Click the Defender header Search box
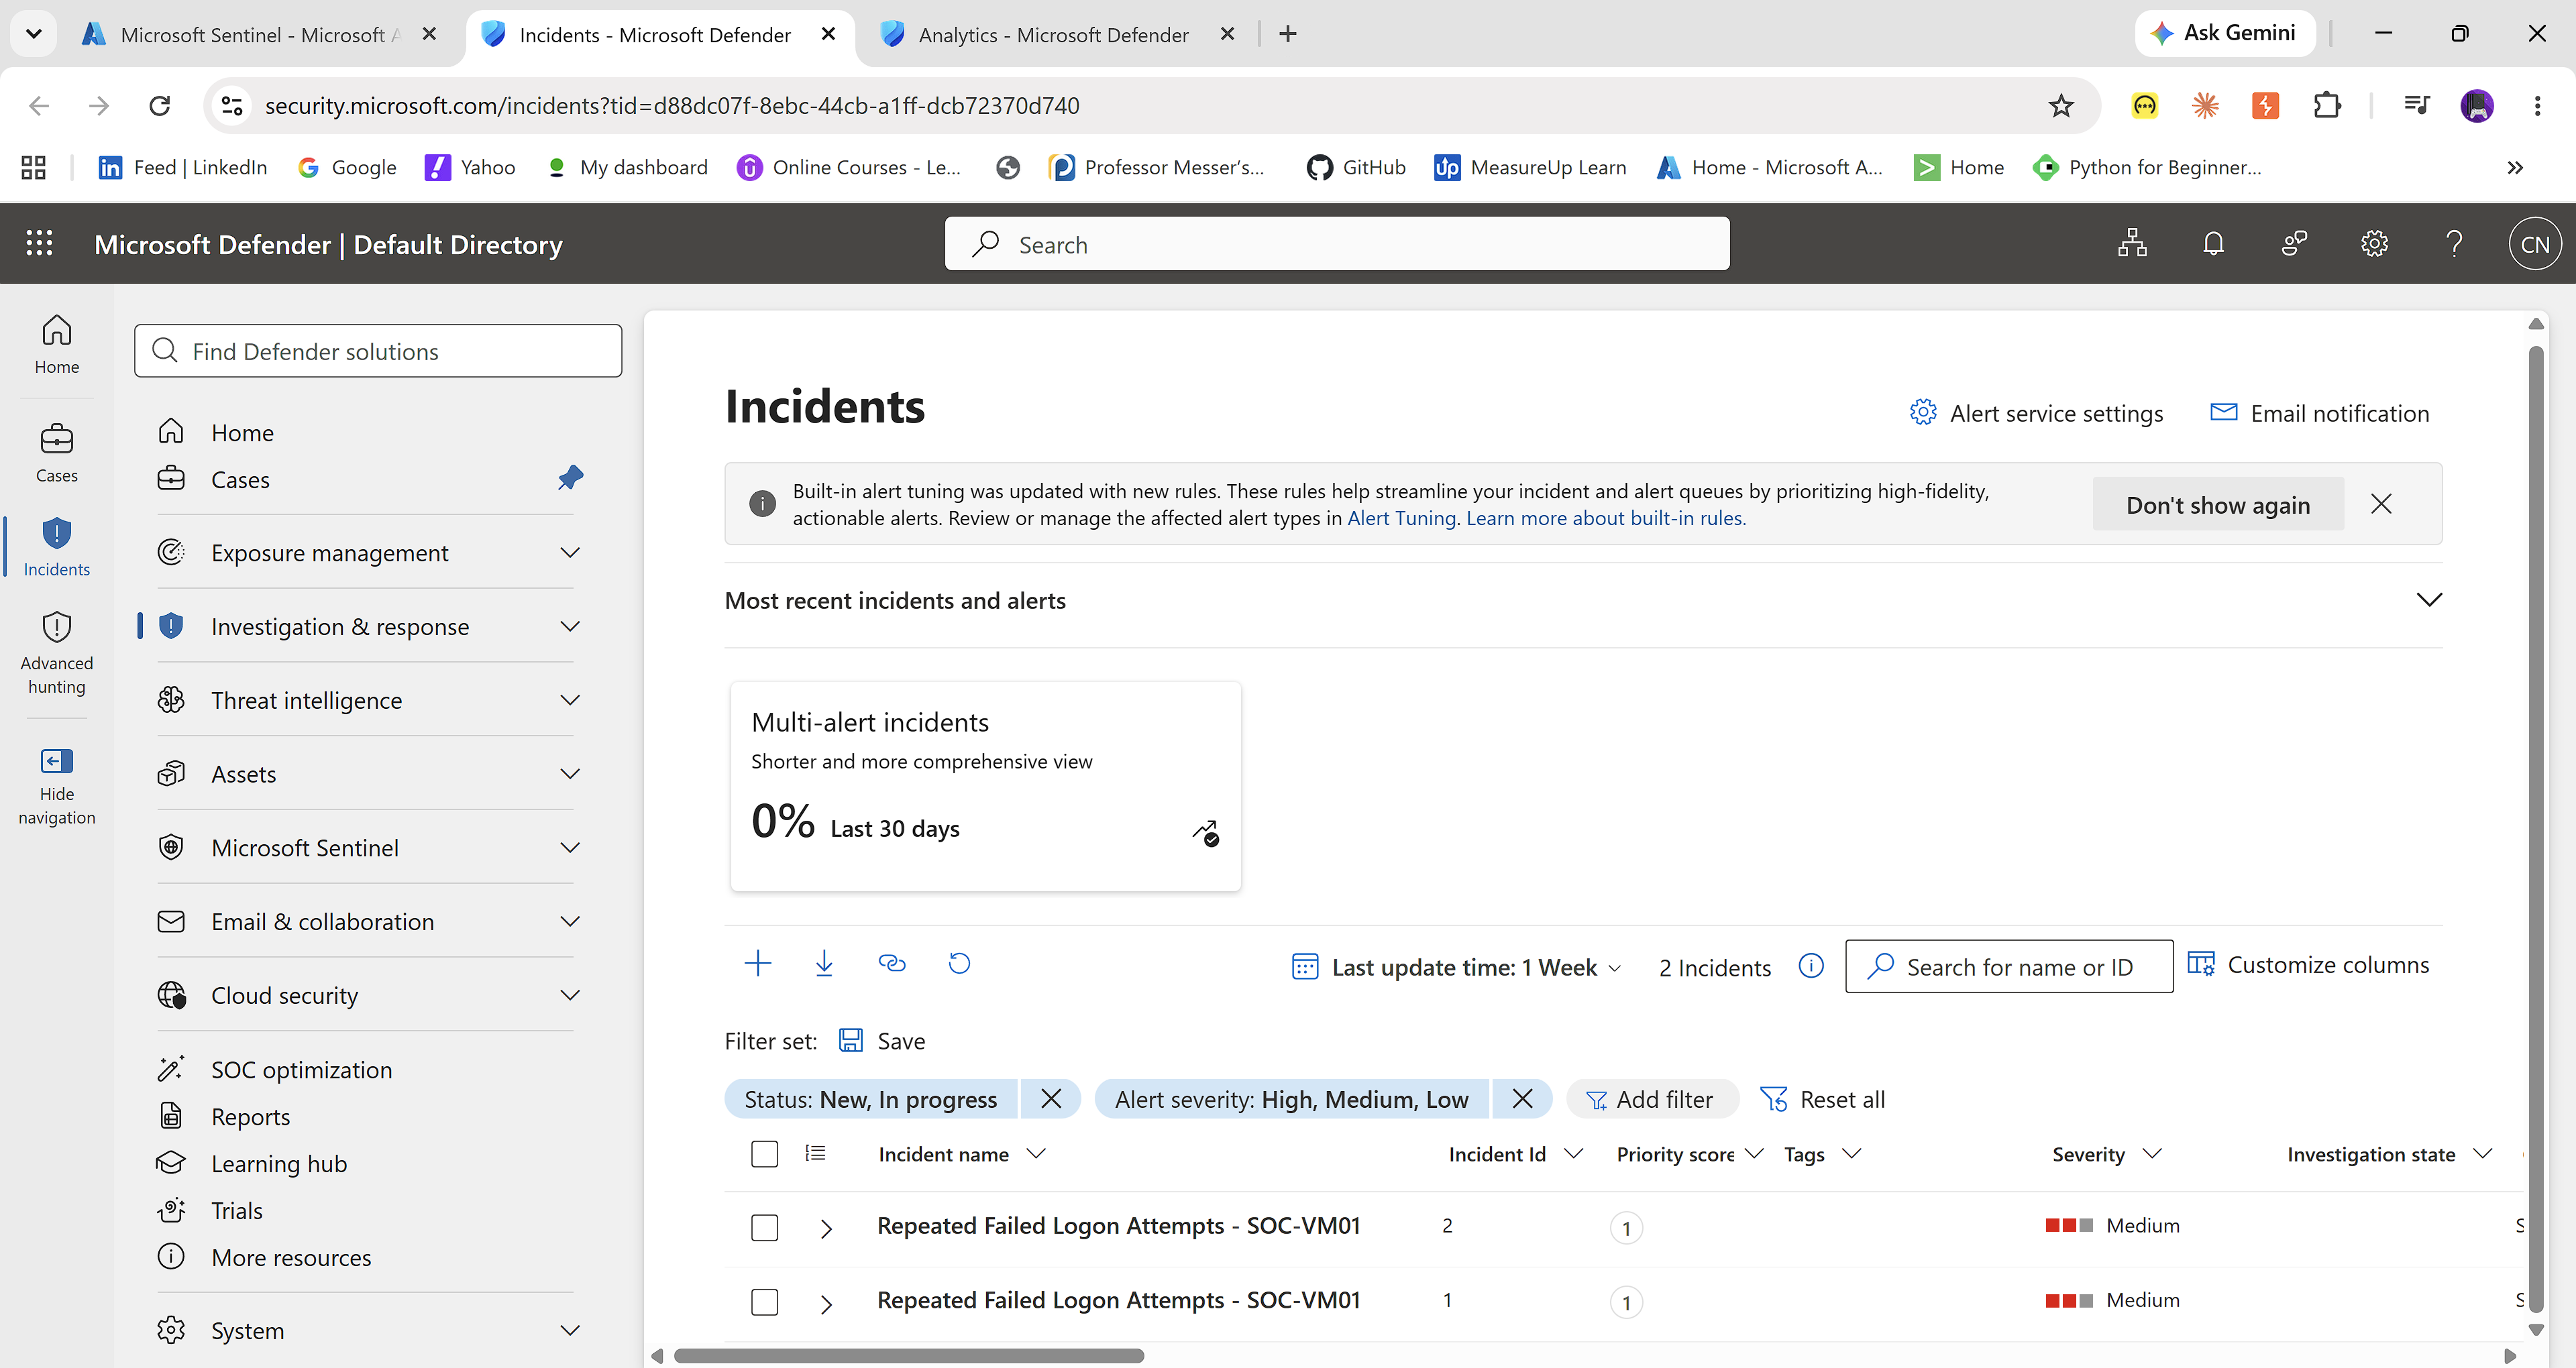 [1336, 244]
